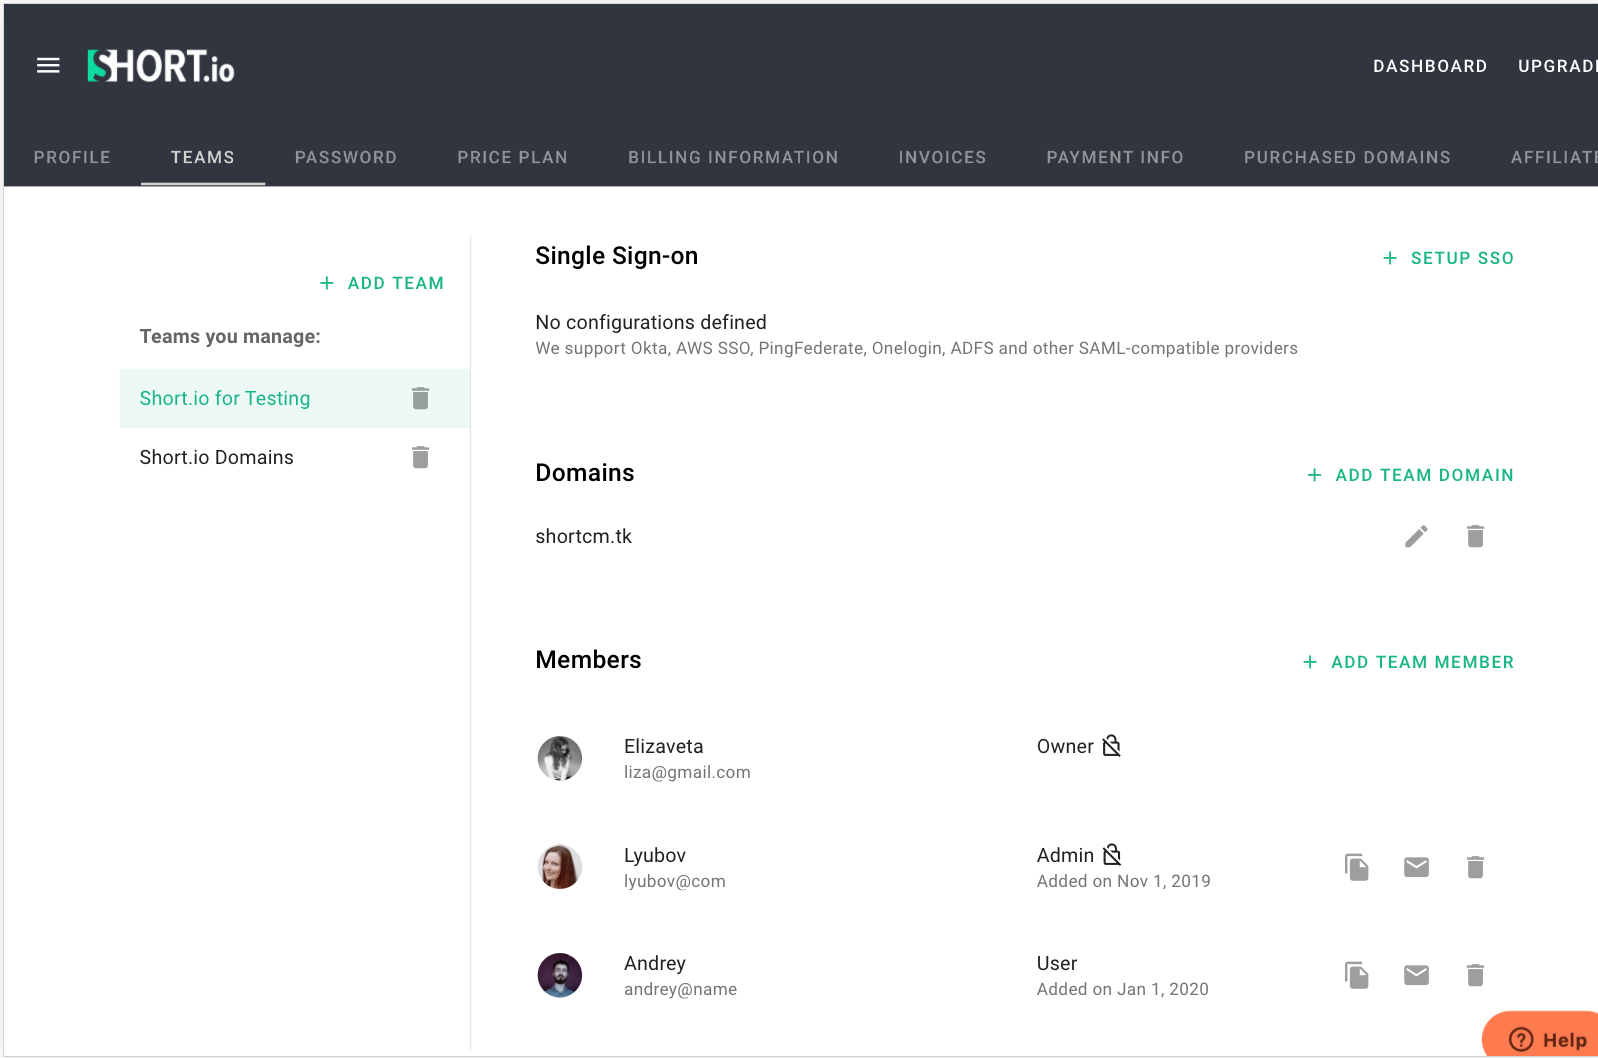Click Add Team Member button

tap(1408, 662)
